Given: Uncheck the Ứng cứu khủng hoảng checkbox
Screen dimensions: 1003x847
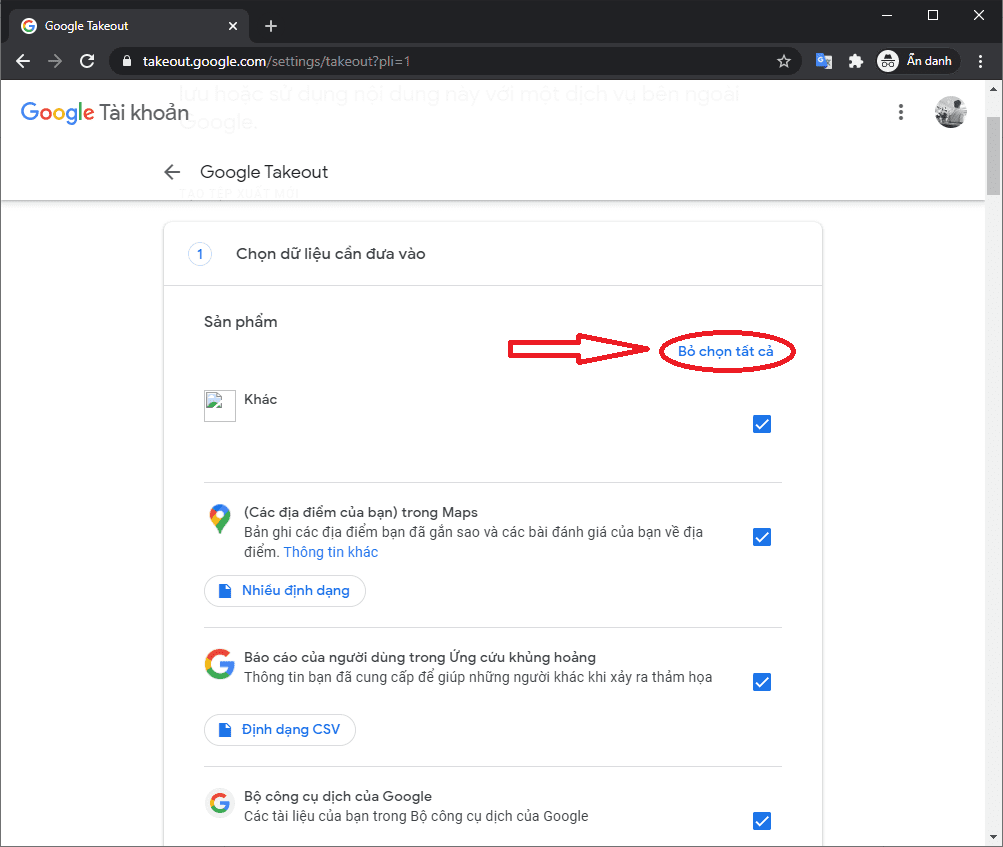Looking at the screenshot, I should 762,682.
